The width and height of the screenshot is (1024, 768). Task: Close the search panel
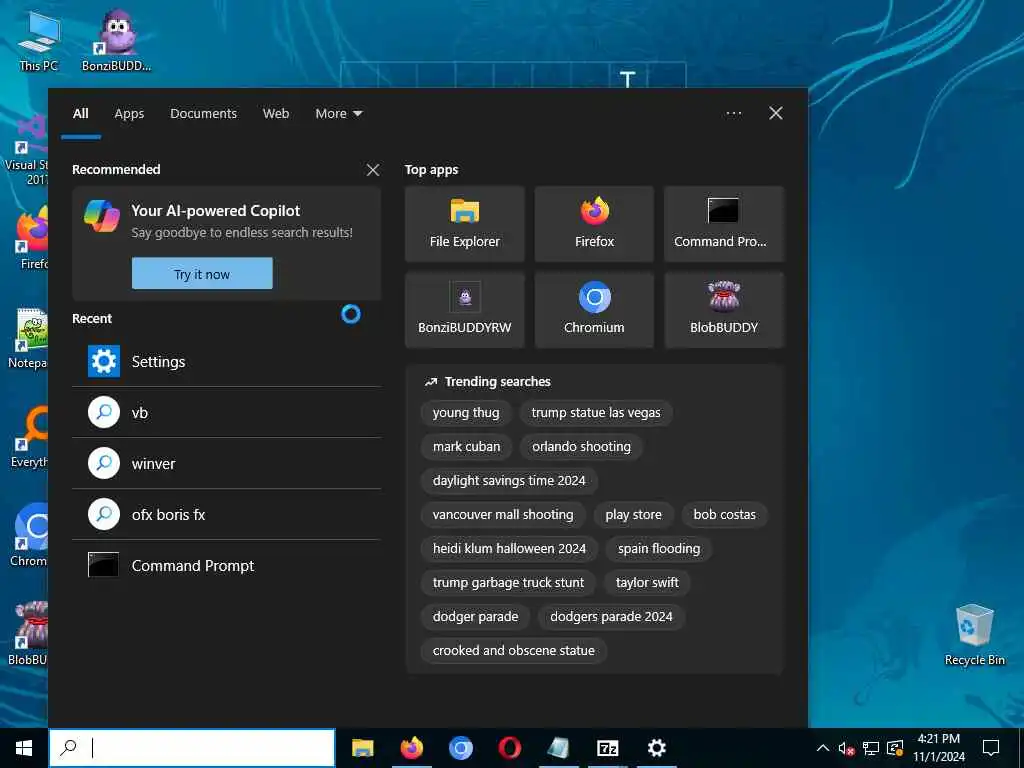[776, 114]
